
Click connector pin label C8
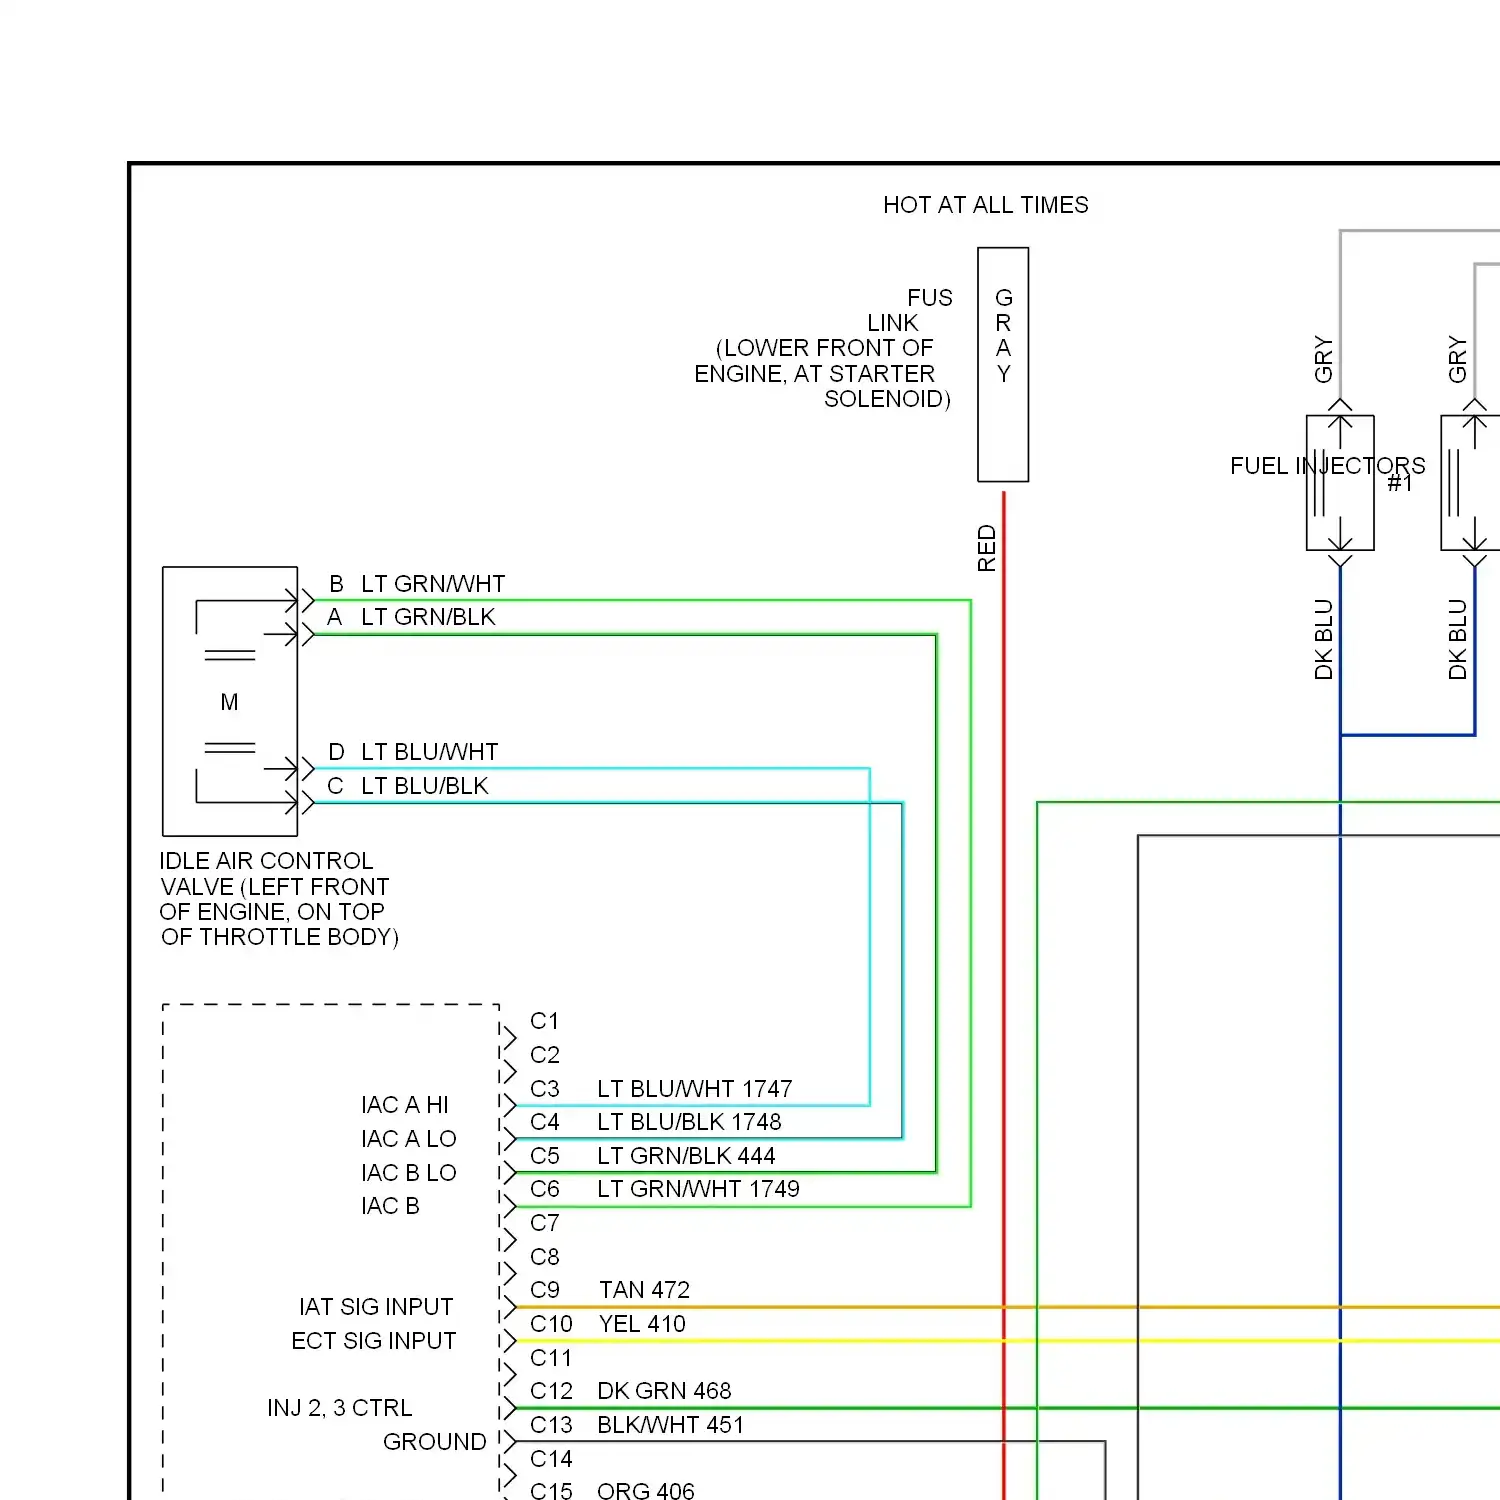coord(545,1257)
